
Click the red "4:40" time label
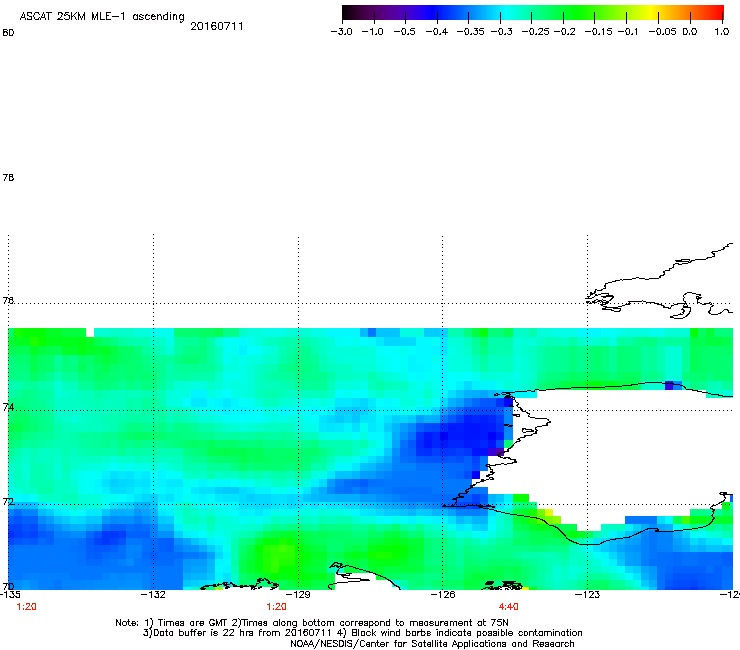click(x=508, y=607)
